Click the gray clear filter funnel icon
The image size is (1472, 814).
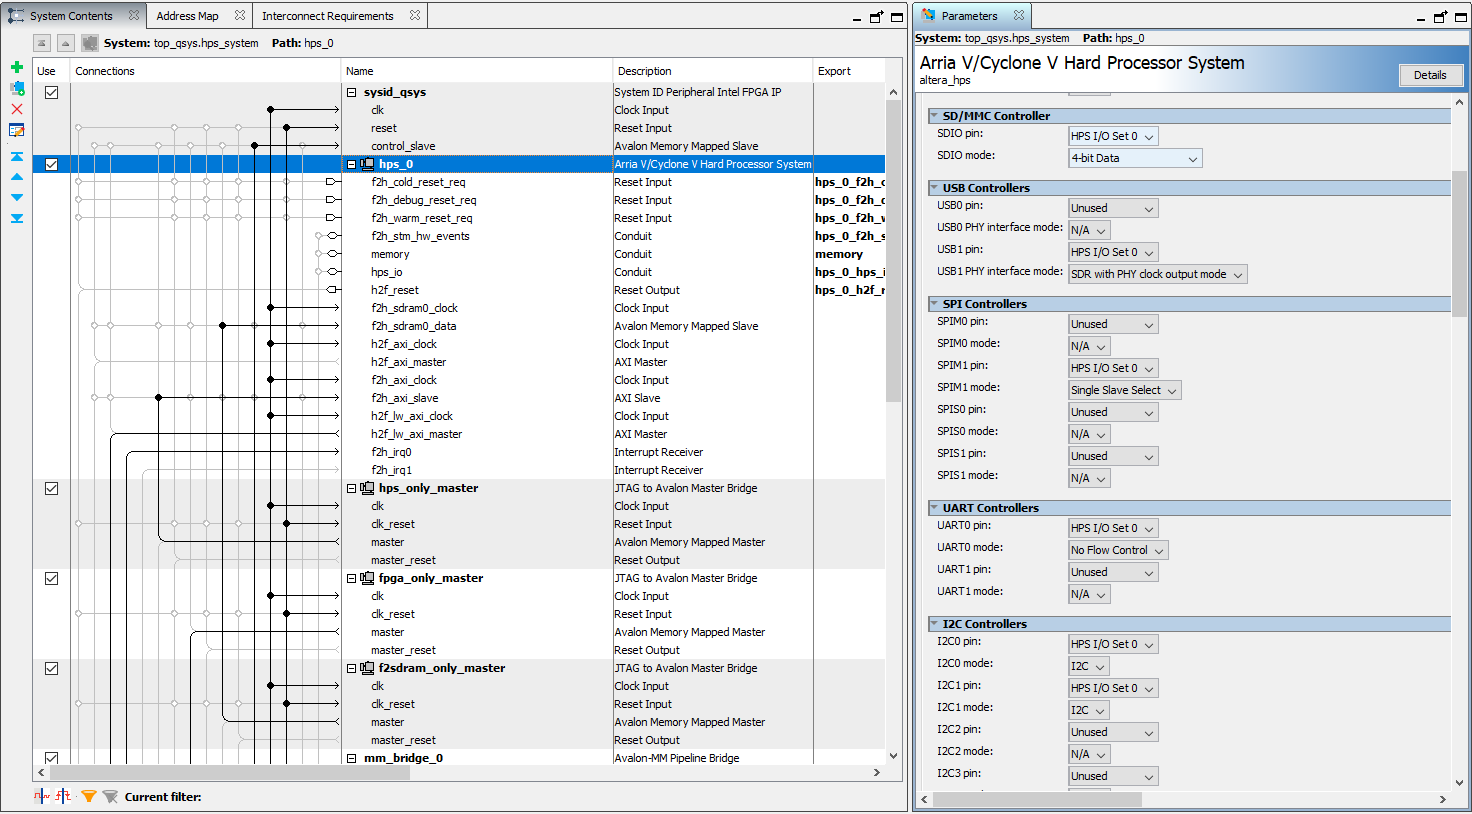[110, 796]
